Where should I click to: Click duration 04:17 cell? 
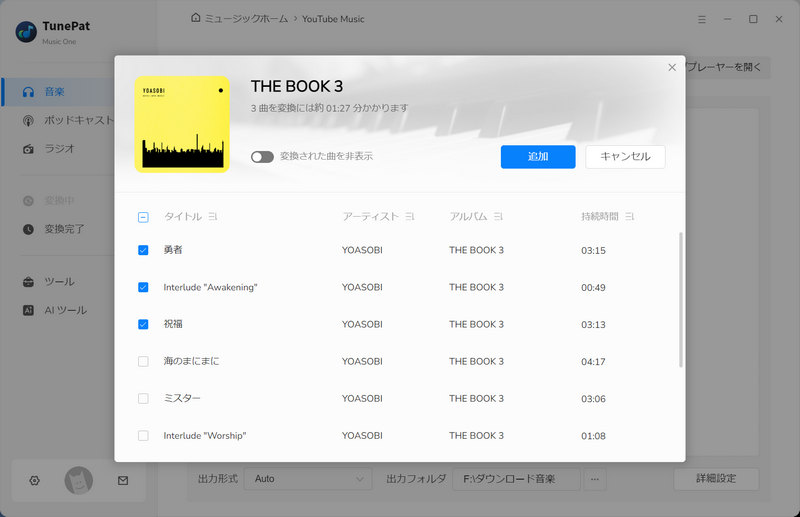[593, 362]
